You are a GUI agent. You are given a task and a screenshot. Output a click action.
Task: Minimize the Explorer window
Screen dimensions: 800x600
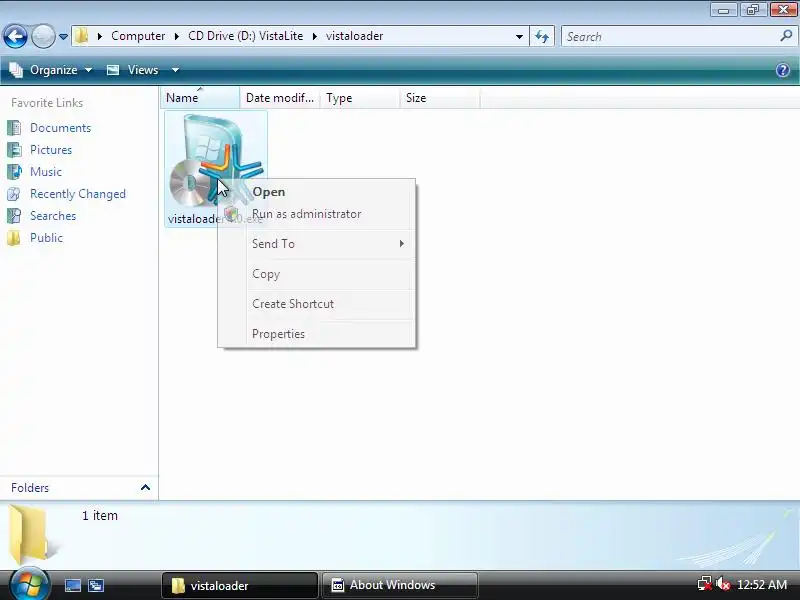pyautogui.click(x=723, y=10)
